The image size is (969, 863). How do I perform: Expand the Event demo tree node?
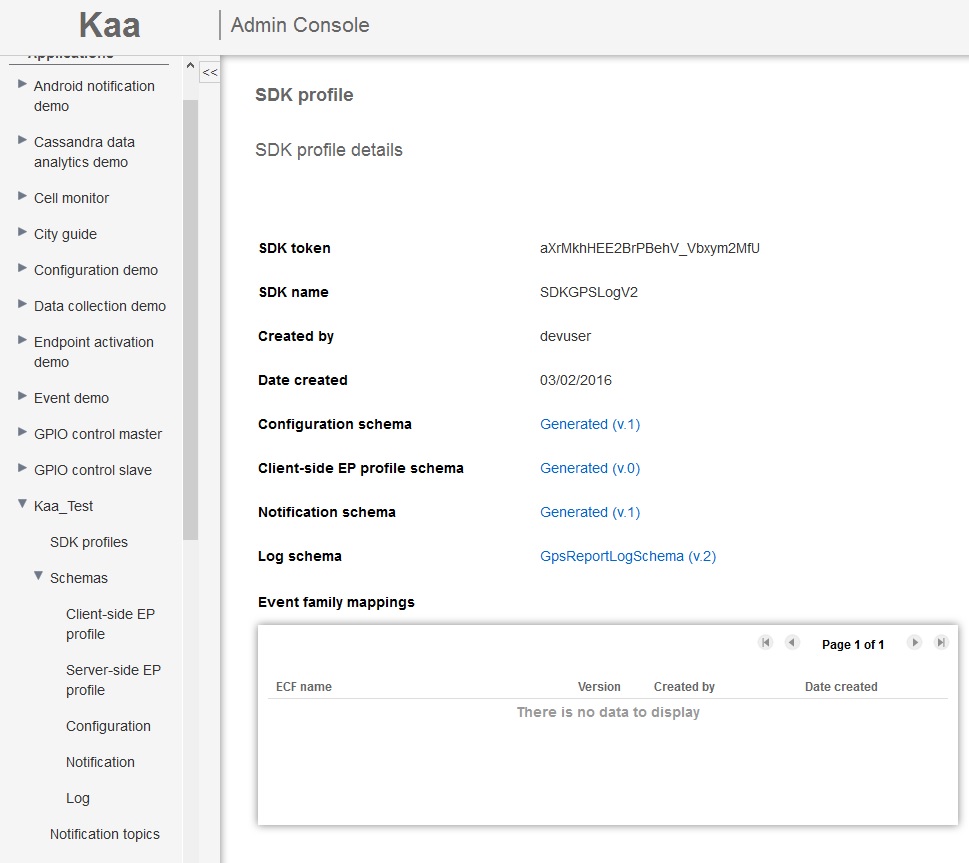pyautogui.click(x=22, y=396)
